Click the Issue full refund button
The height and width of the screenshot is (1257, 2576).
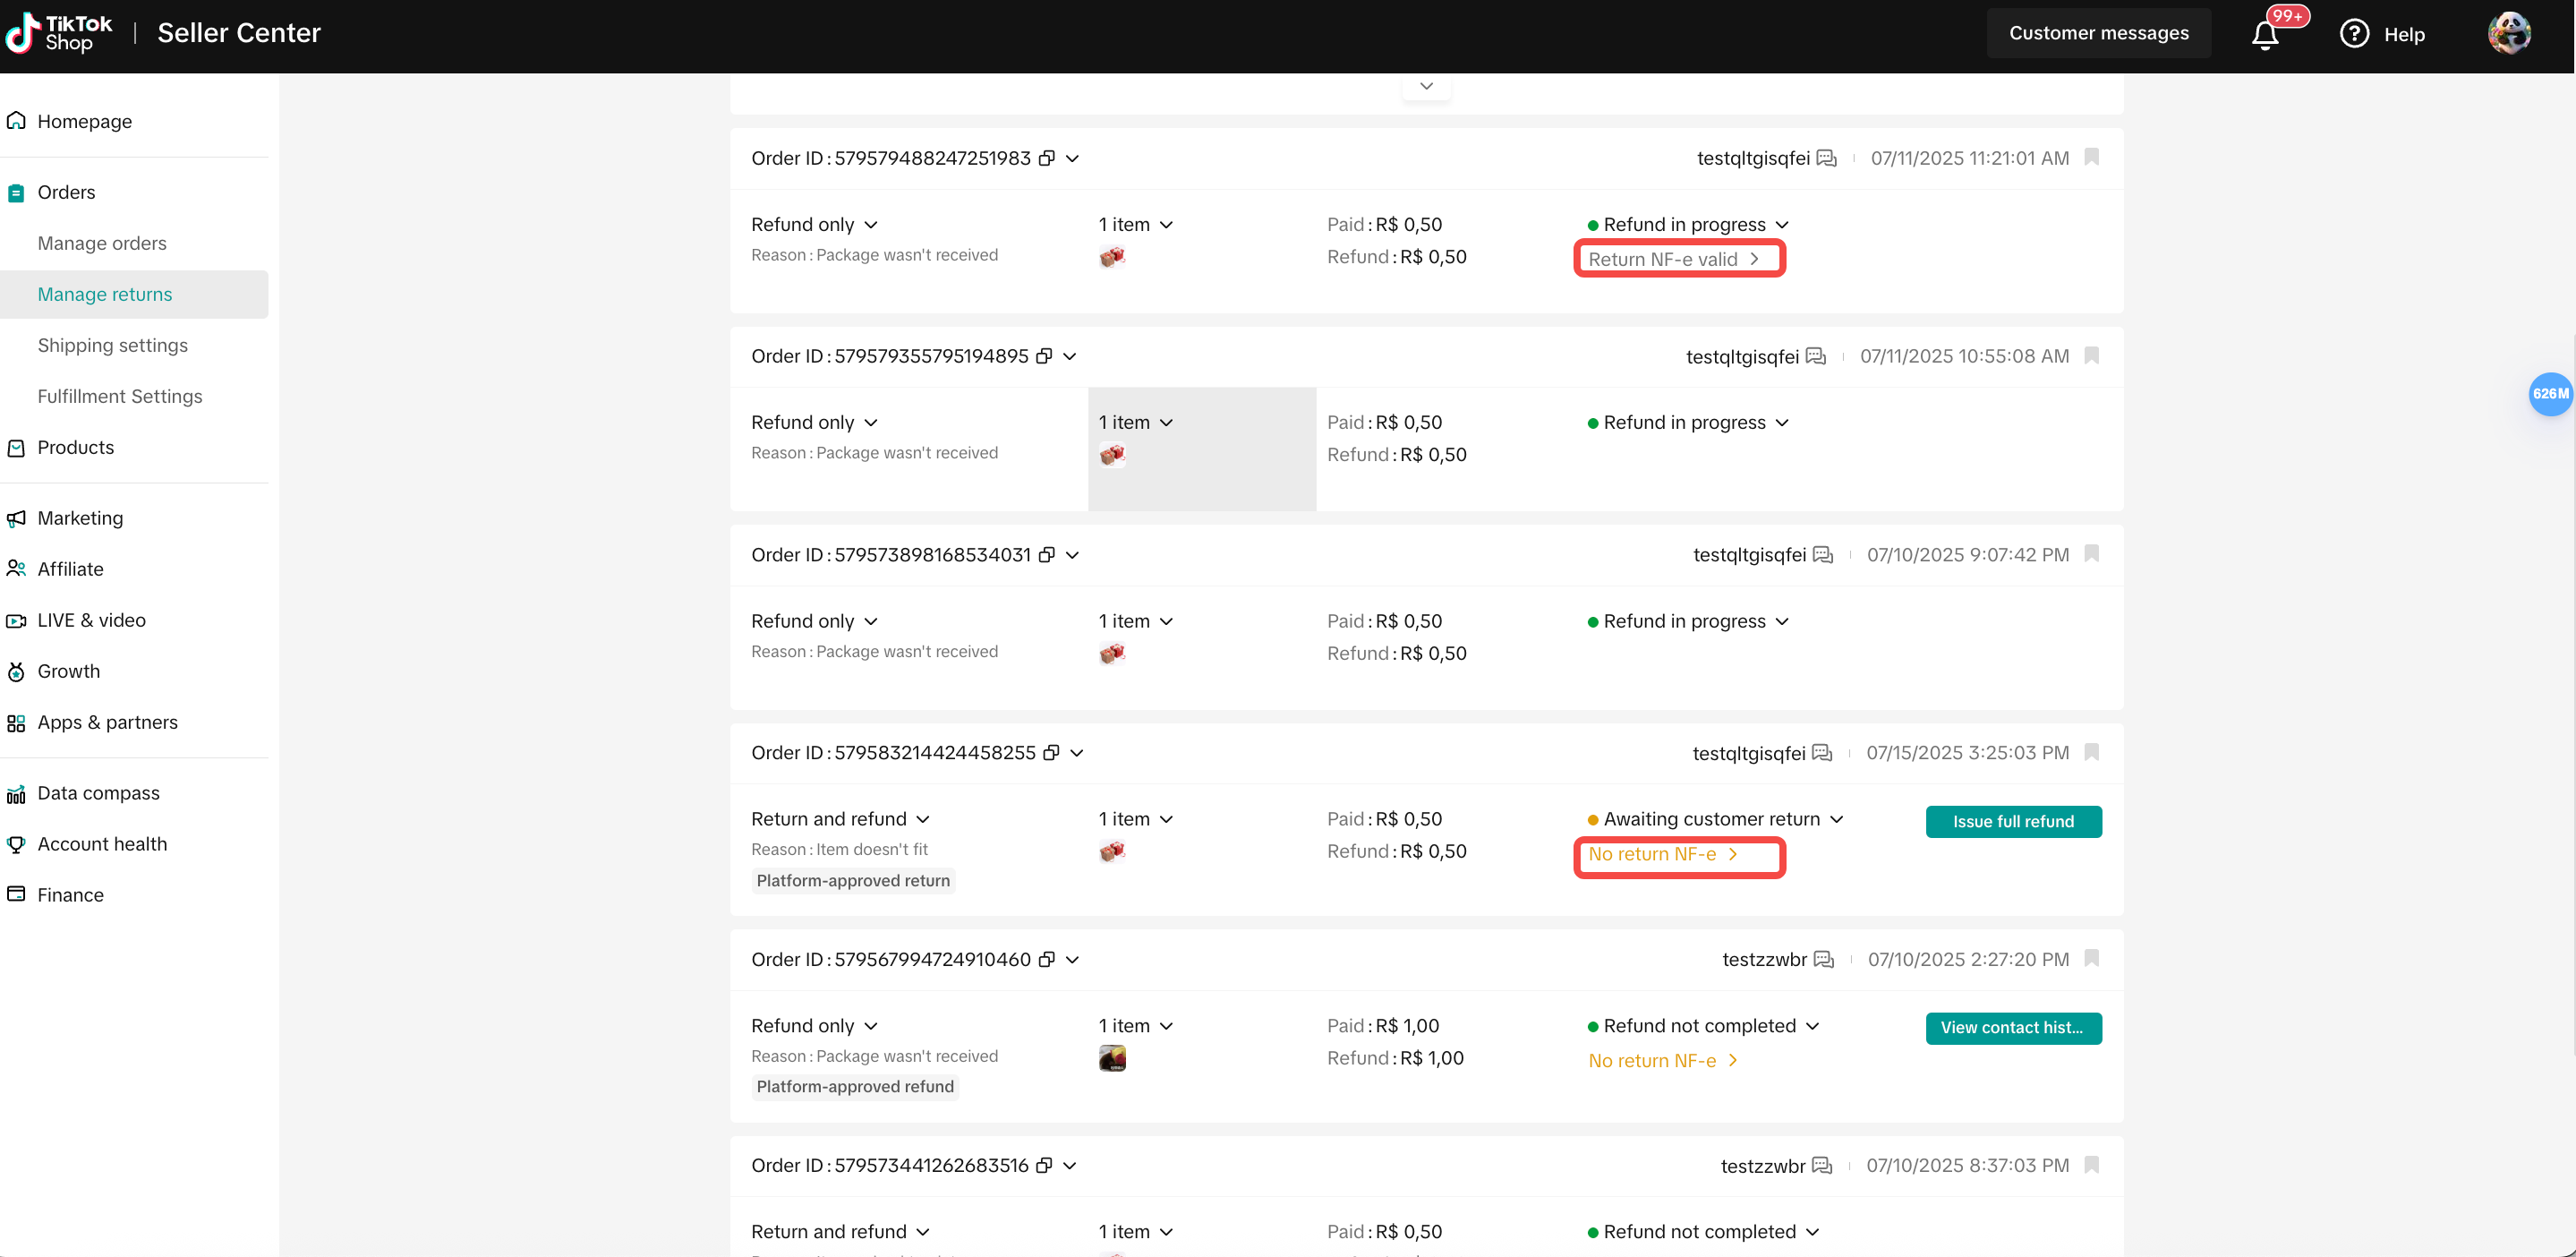coord(2013,822)
